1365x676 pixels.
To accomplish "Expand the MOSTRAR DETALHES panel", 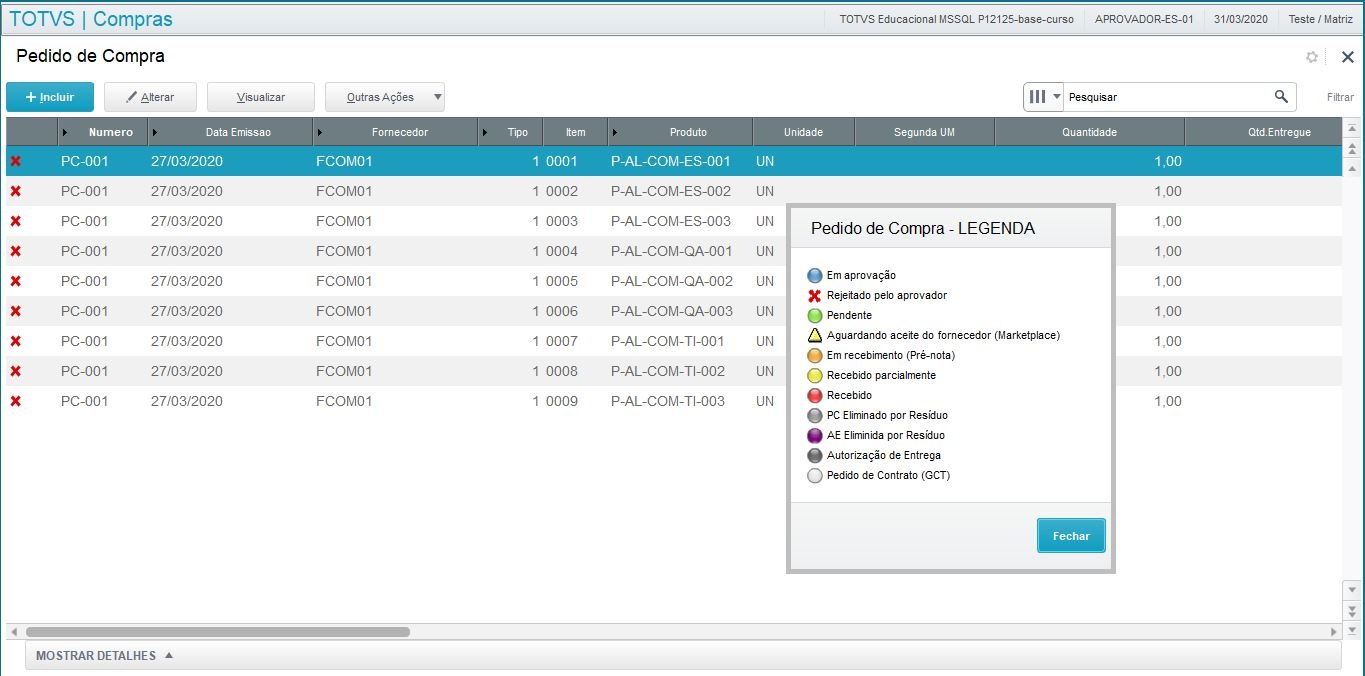I will click(104, 656).
